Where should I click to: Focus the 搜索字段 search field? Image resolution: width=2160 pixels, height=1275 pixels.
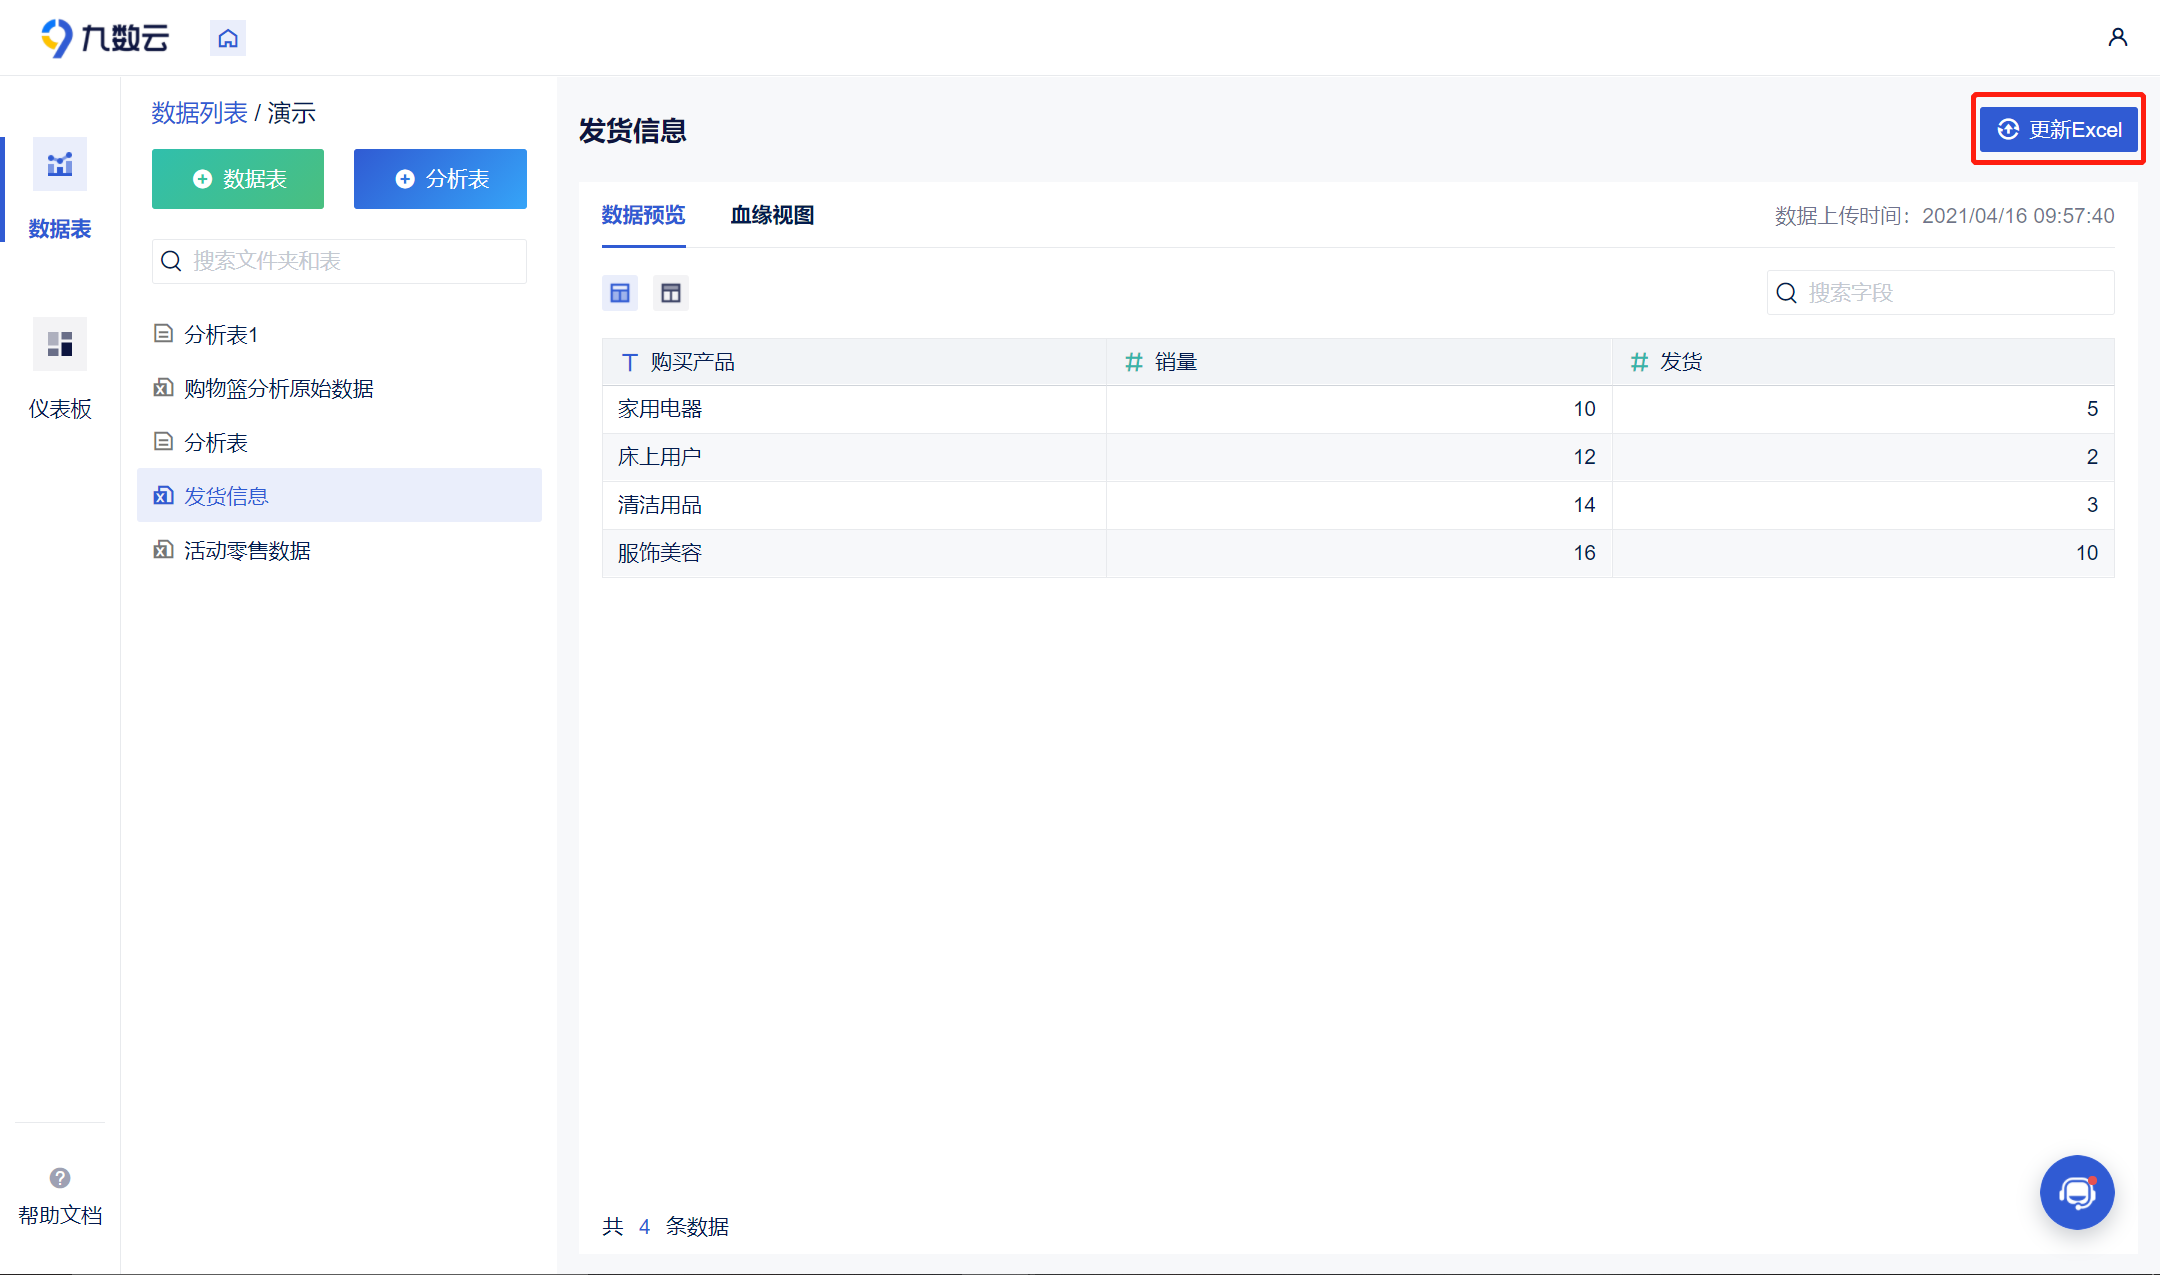[x=1940, y=293]
